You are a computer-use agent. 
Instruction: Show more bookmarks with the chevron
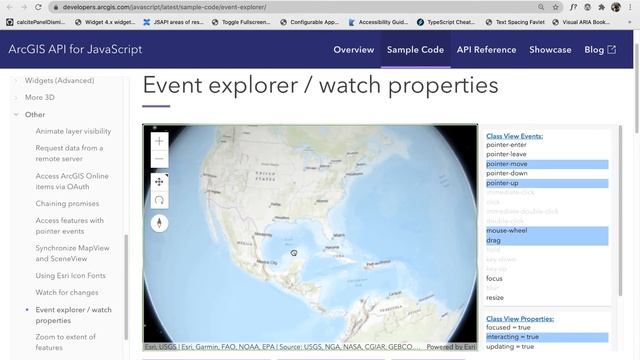click(630, 22)
